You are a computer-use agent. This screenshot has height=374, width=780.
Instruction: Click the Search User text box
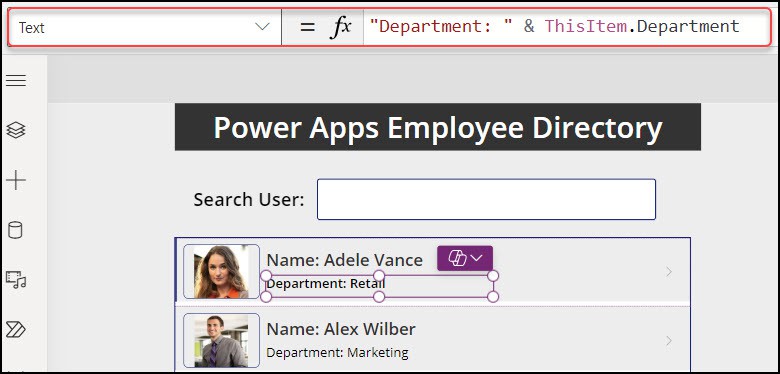[486, 199]
